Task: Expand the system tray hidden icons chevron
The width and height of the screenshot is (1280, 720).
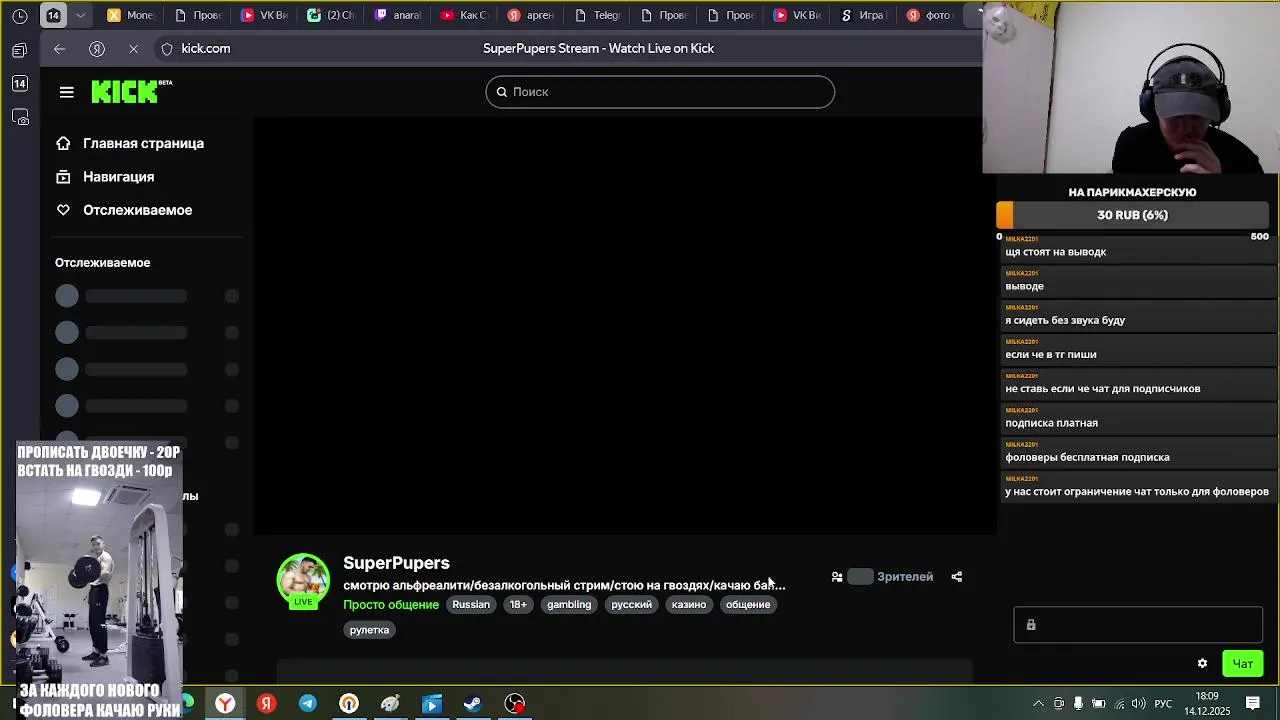Action: tap(1037, 704)
